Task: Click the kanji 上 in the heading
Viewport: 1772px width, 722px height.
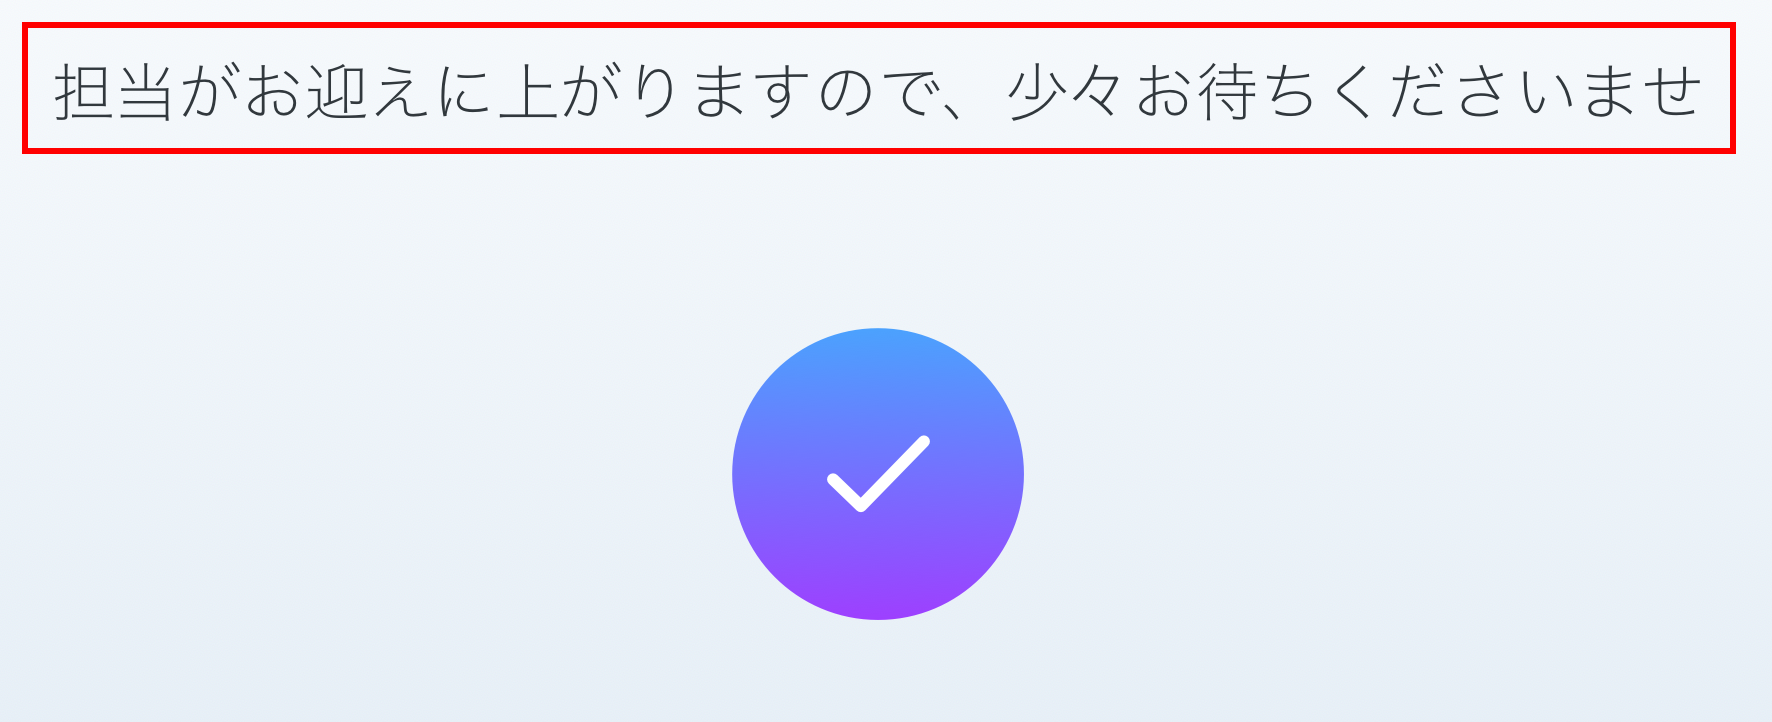Action: [x=528, y=91]
